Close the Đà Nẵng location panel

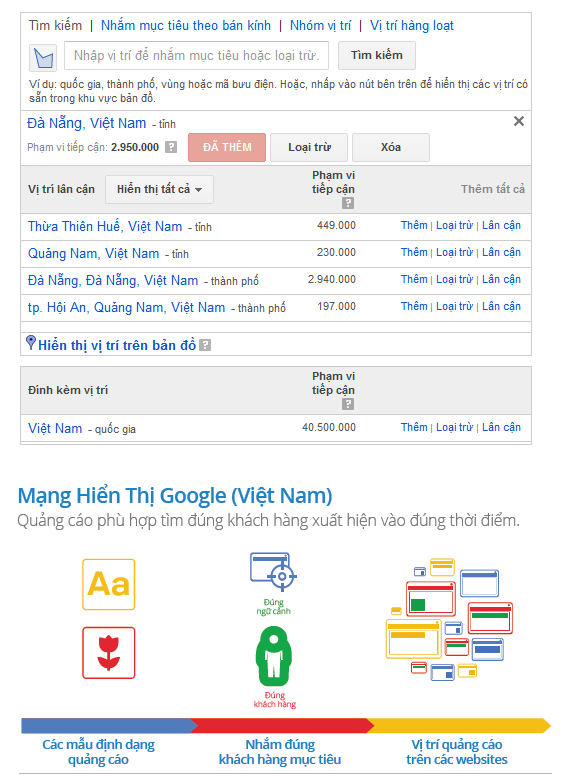pos(519,121)
